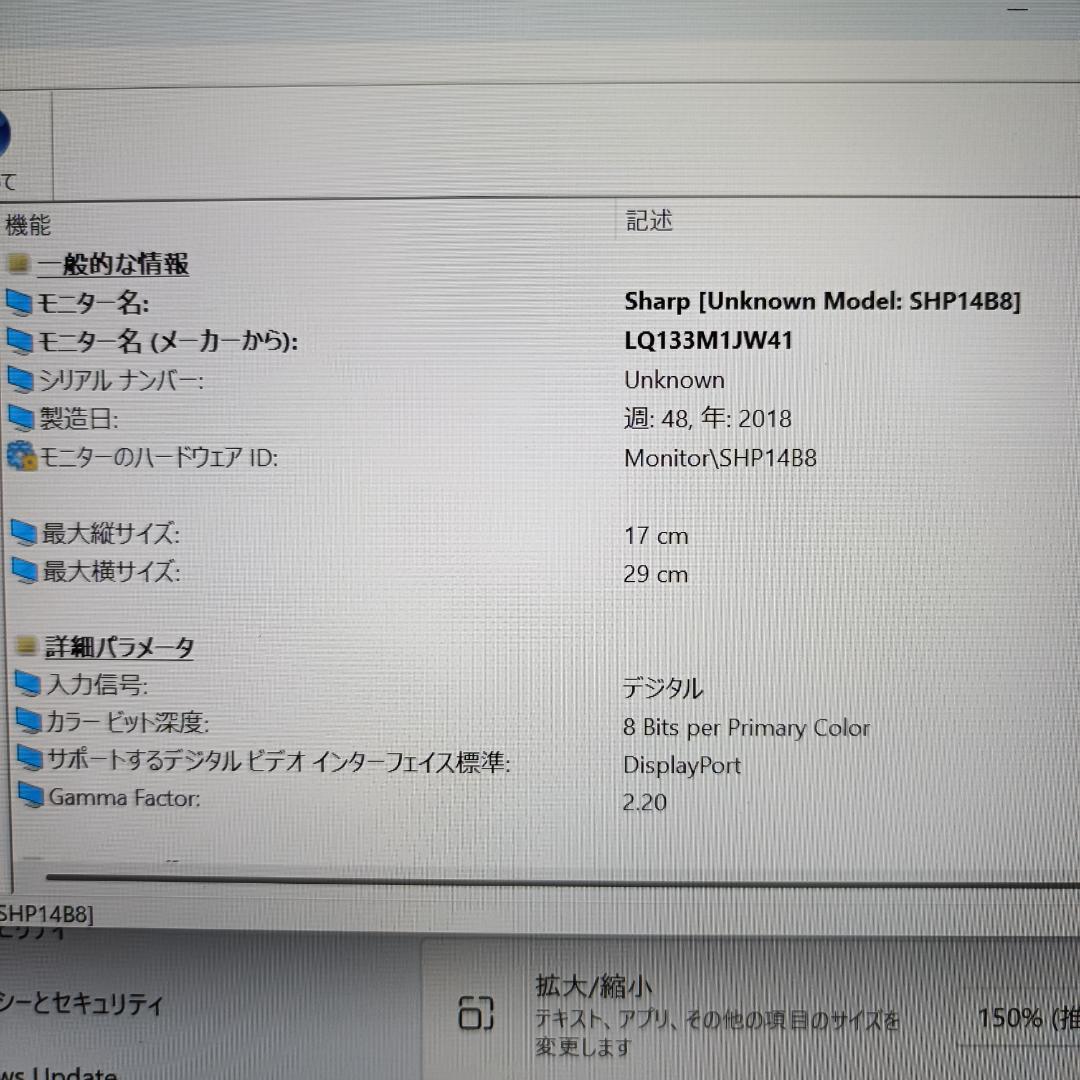The image size is (1080, 1080).
Task: Click the monitor icon beside Gamma Factor
Action: (x=32, y=795)
